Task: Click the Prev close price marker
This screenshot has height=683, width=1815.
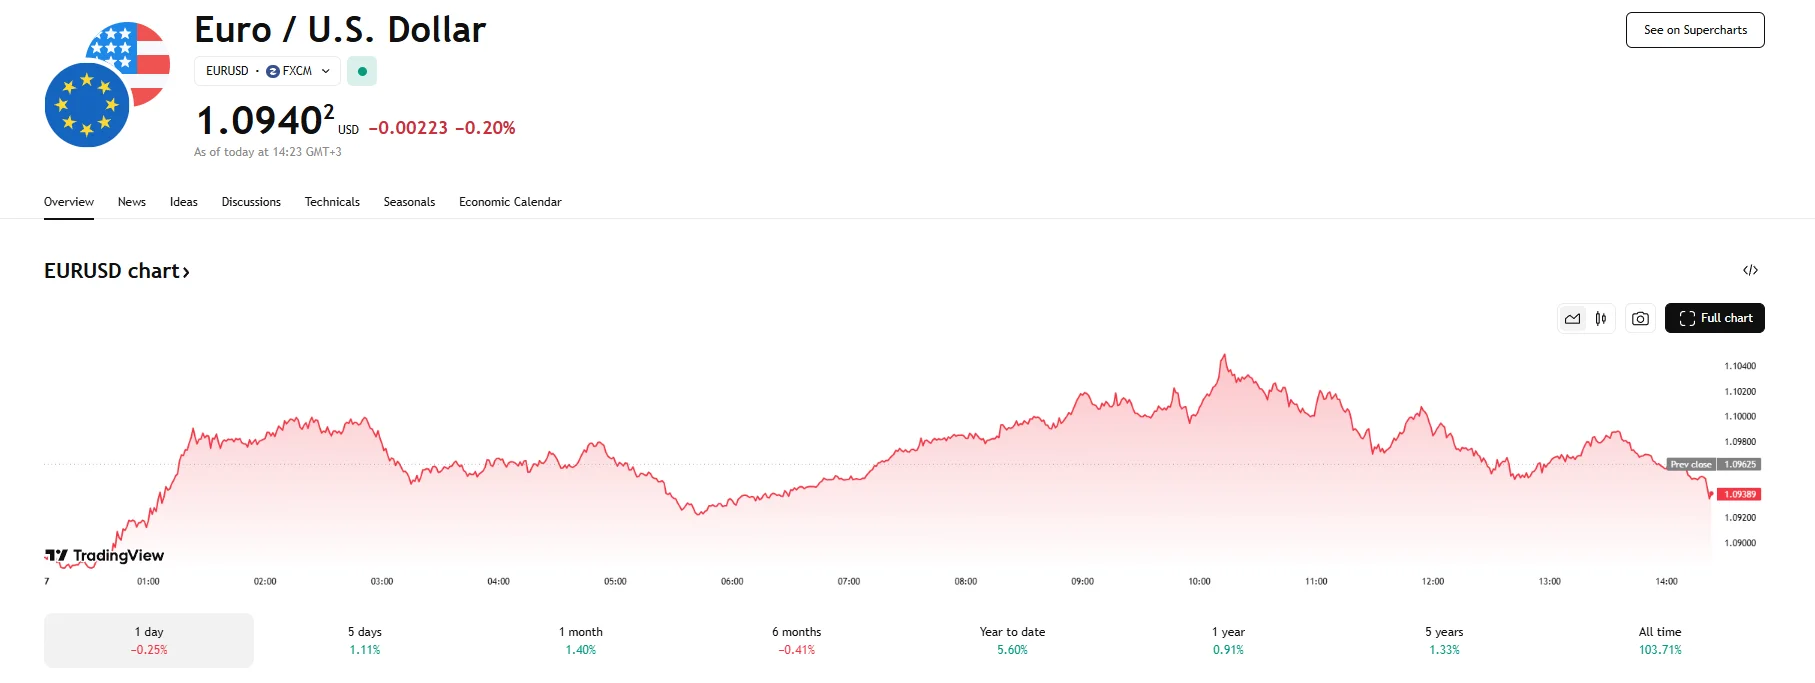Action: click(1713, 464)
